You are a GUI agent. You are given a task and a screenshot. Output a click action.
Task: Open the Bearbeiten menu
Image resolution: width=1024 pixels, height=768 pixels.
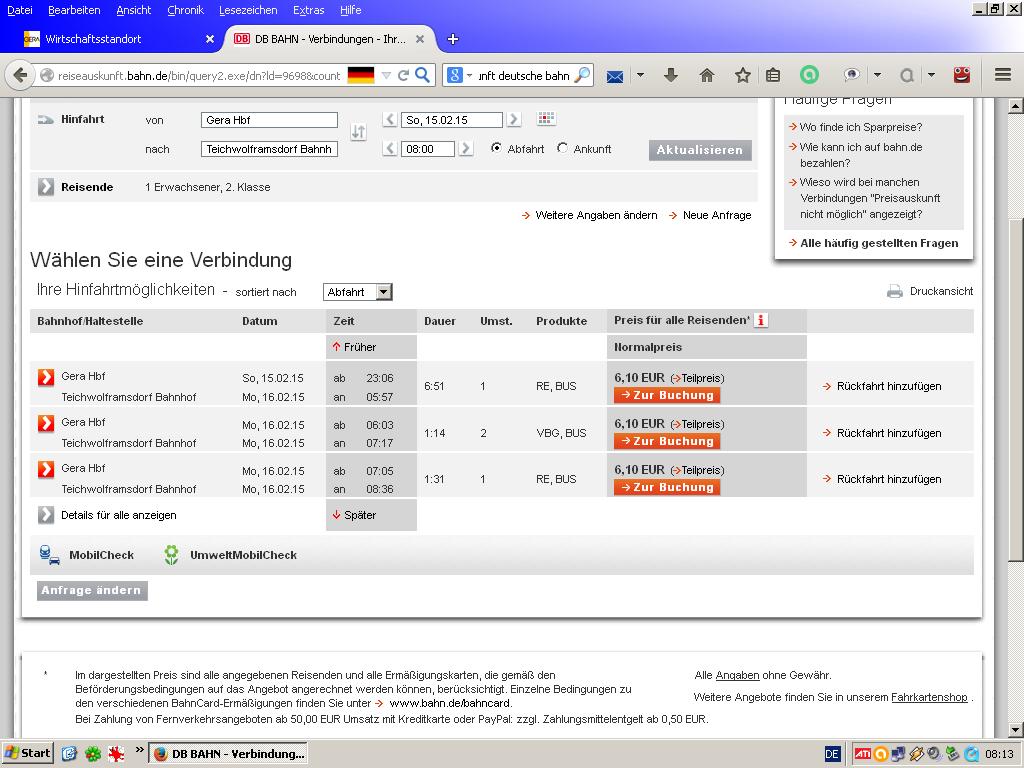(x=74, y=10)
